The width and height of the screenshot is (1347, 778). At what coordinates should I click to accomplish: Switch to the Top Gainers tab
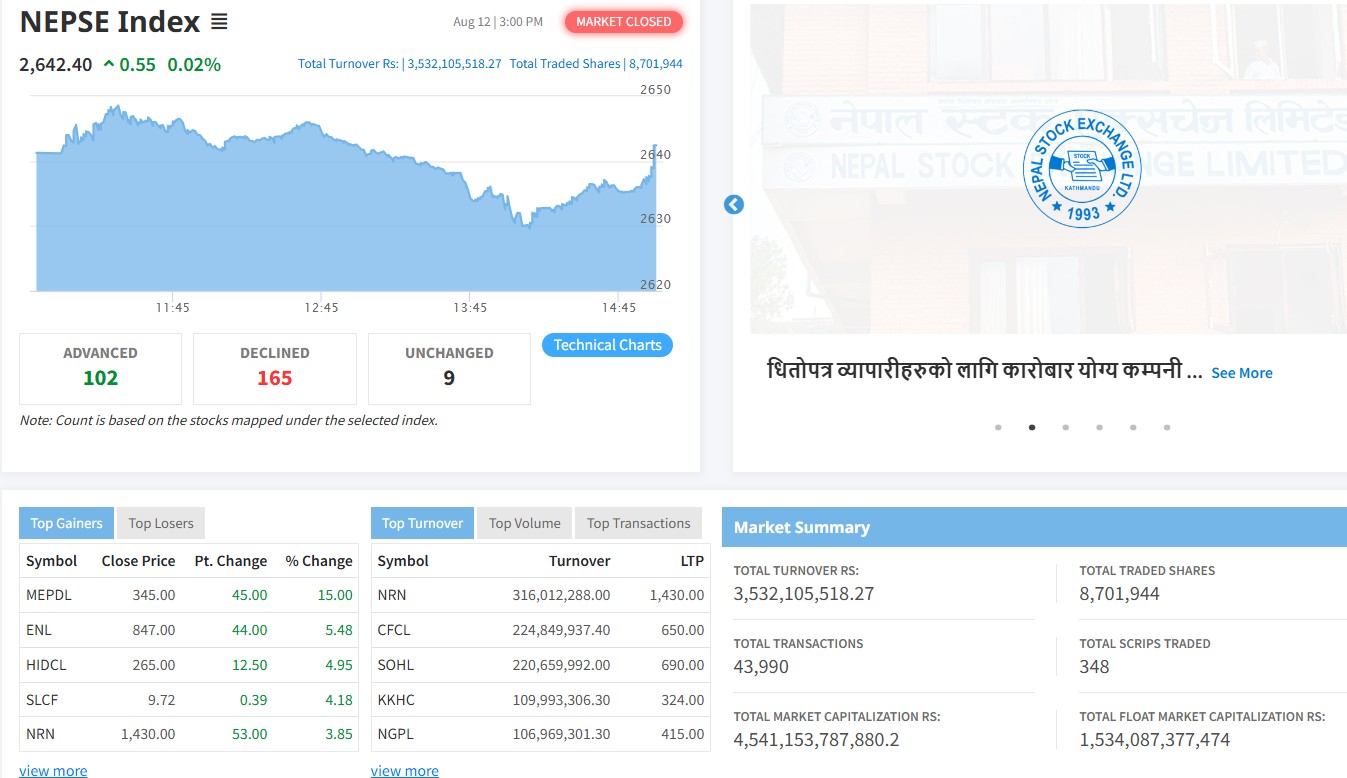click(67, 523)
